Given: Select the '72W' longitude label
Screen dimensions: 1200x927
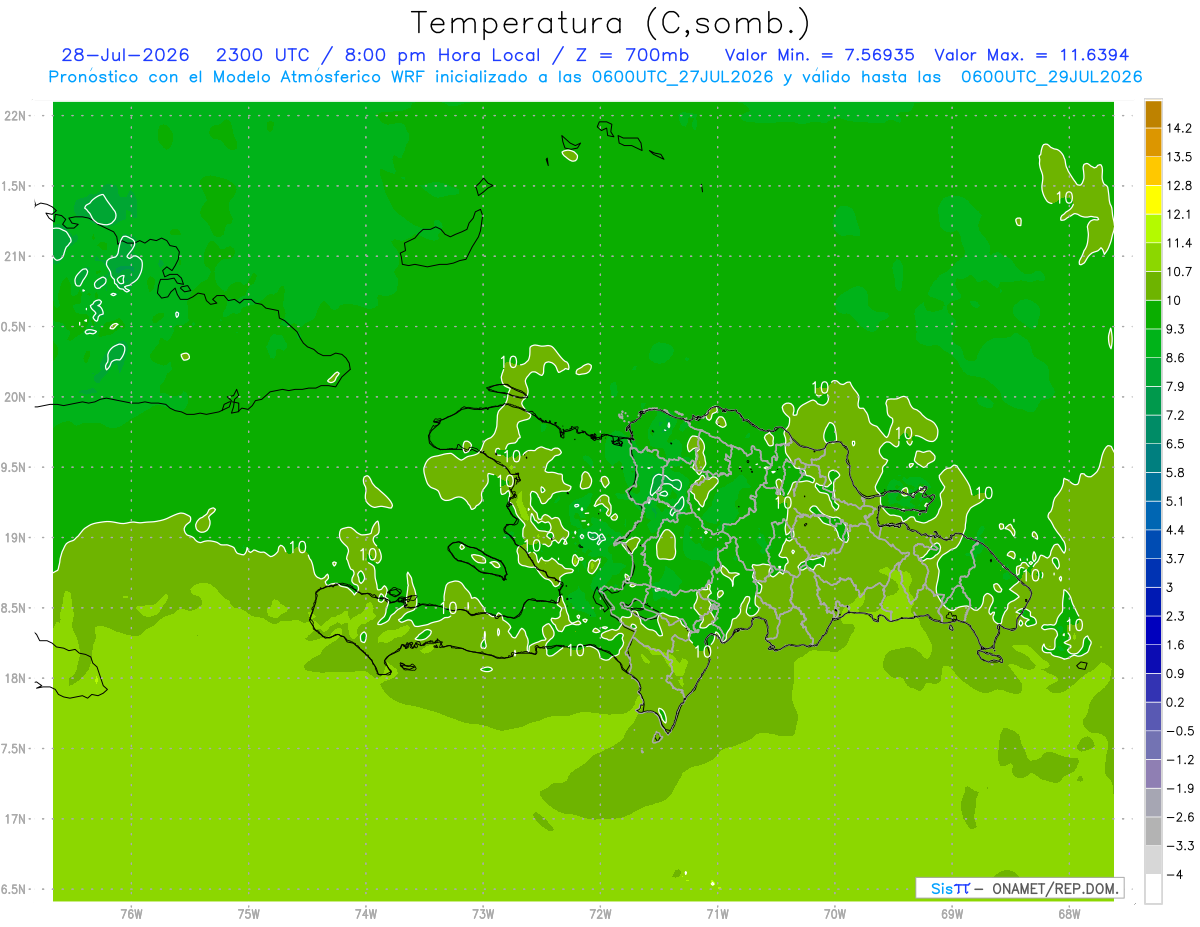Looking at the screenshot, I should coord(600,914).
